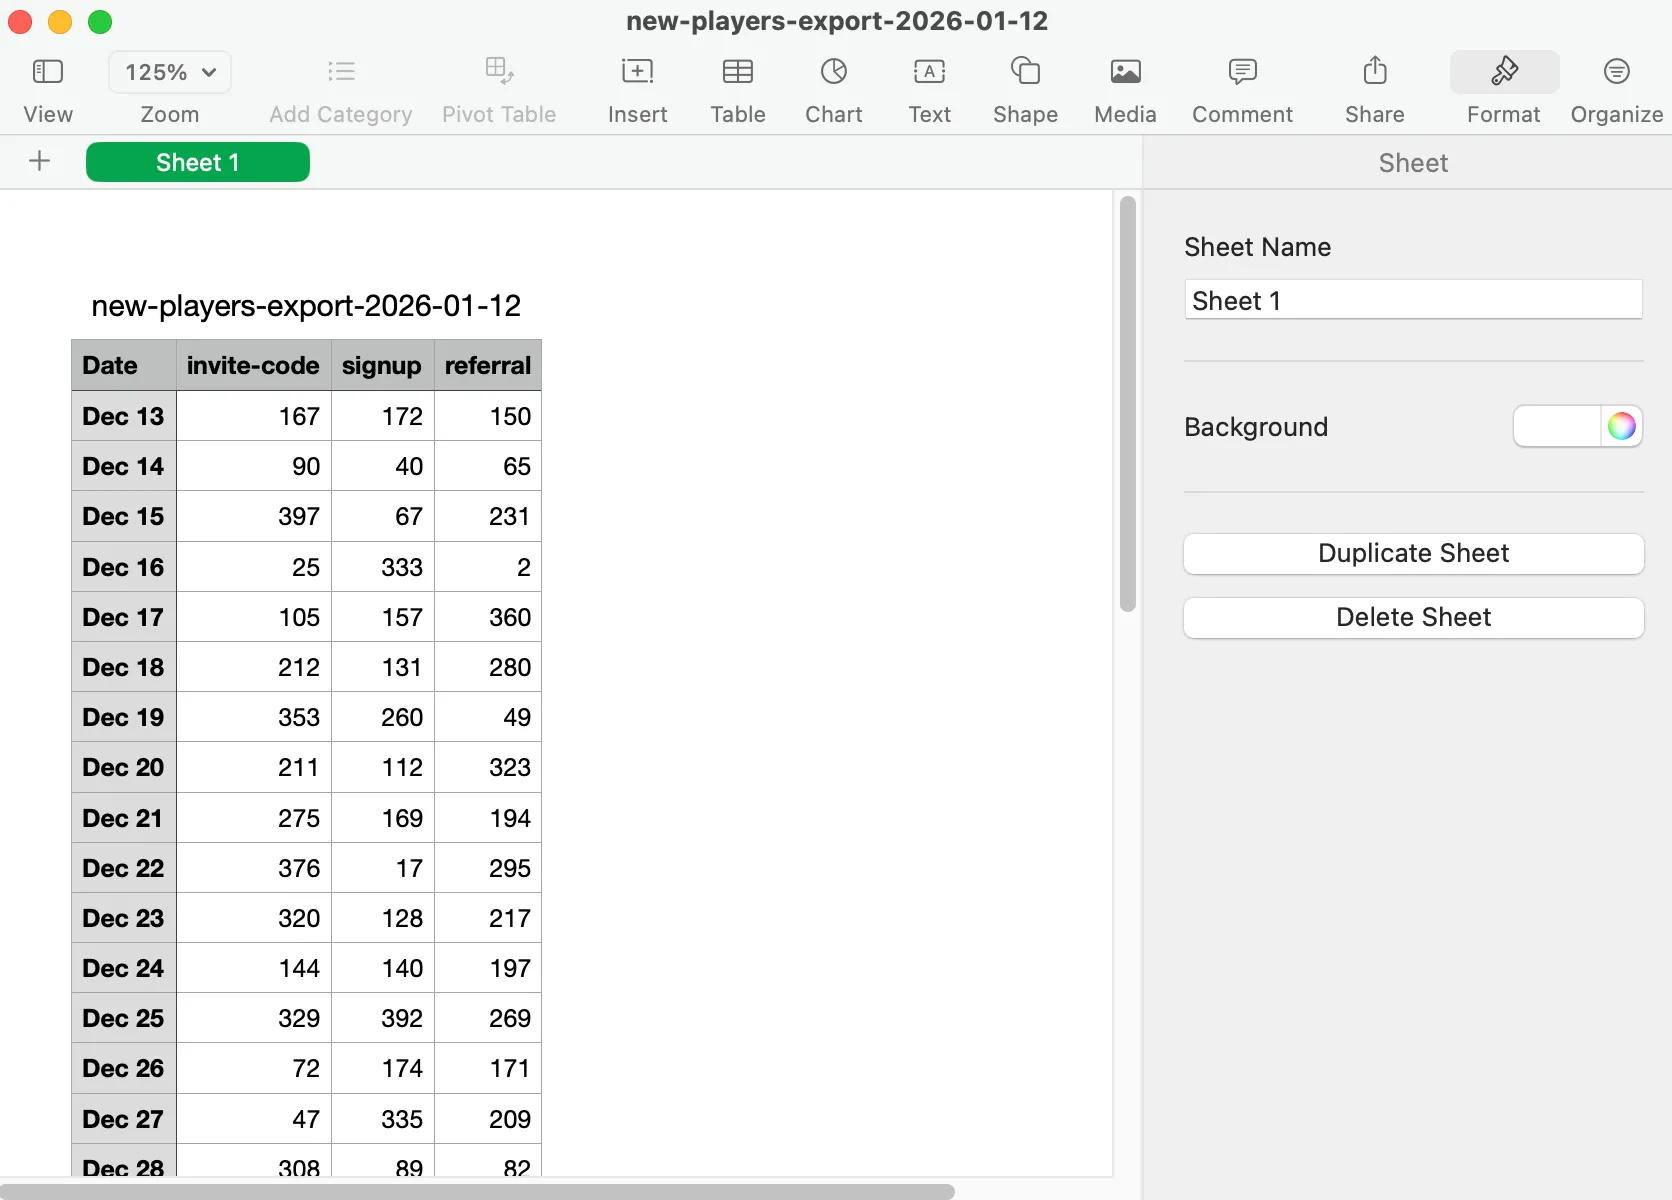
Task: Add a Text box
Action: coord(929,71)
